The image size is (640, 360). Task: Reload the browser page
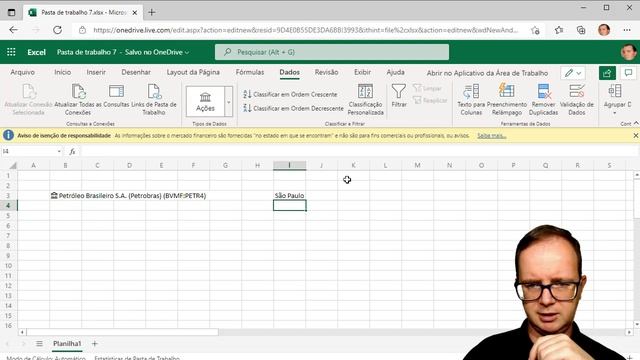[58, 30]
